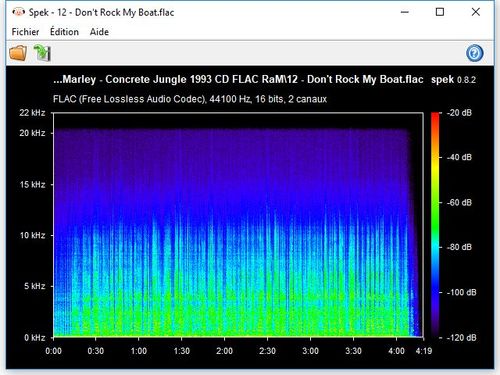Open the Aide menu
This screenshot has height=375, width=500.
coord(99,32)
